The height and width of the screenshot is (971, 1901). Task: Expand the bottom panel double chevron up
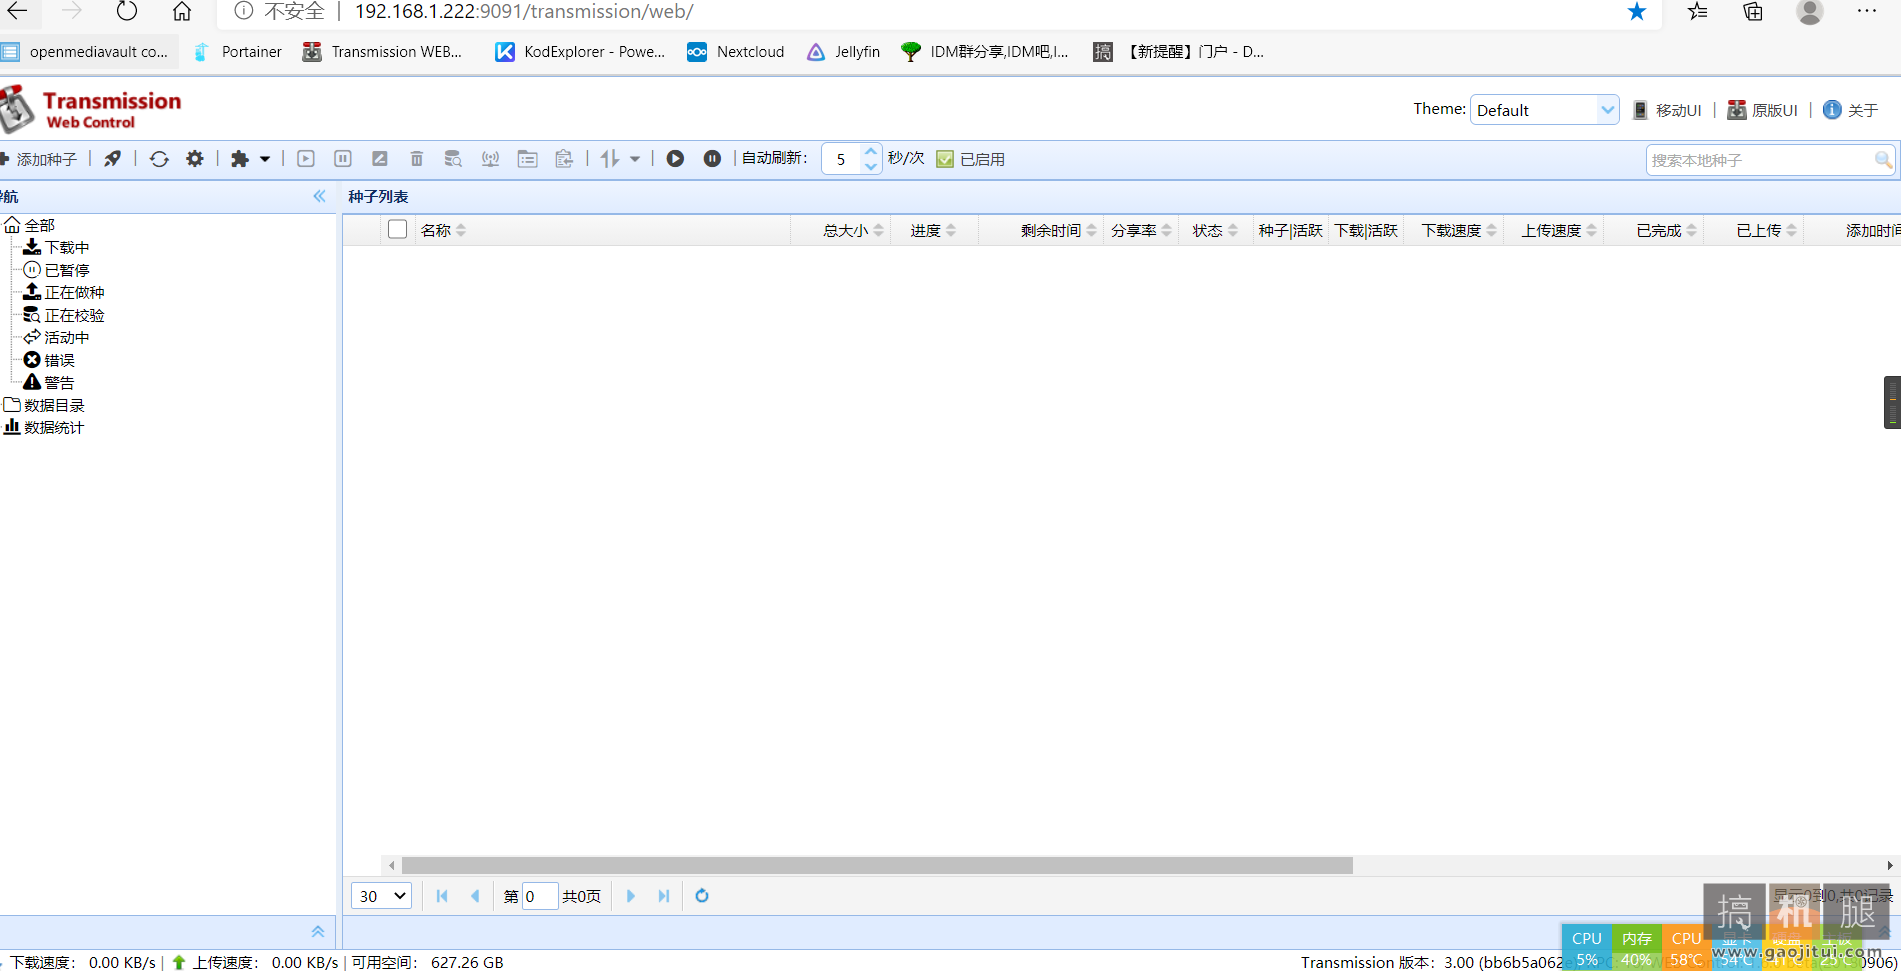click(x=318, y=931)
